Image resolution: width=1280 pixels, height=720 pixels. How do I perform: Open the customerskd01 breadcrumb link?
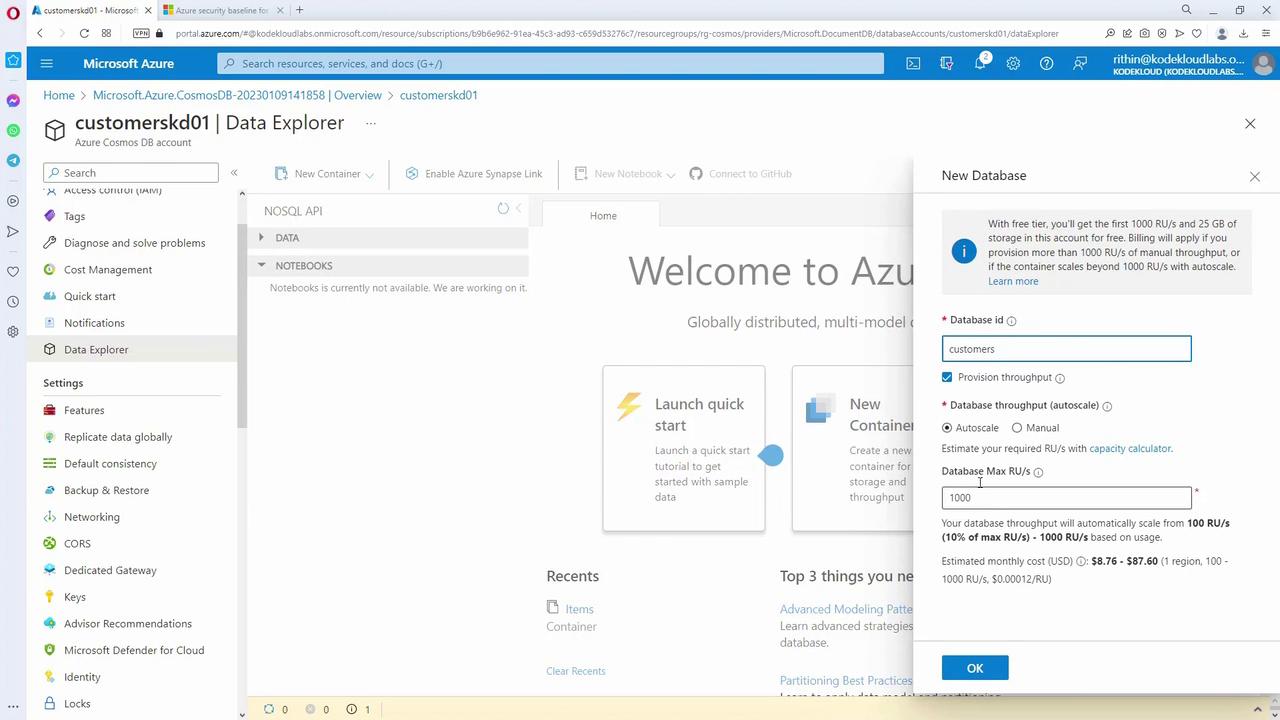[439, 95]
